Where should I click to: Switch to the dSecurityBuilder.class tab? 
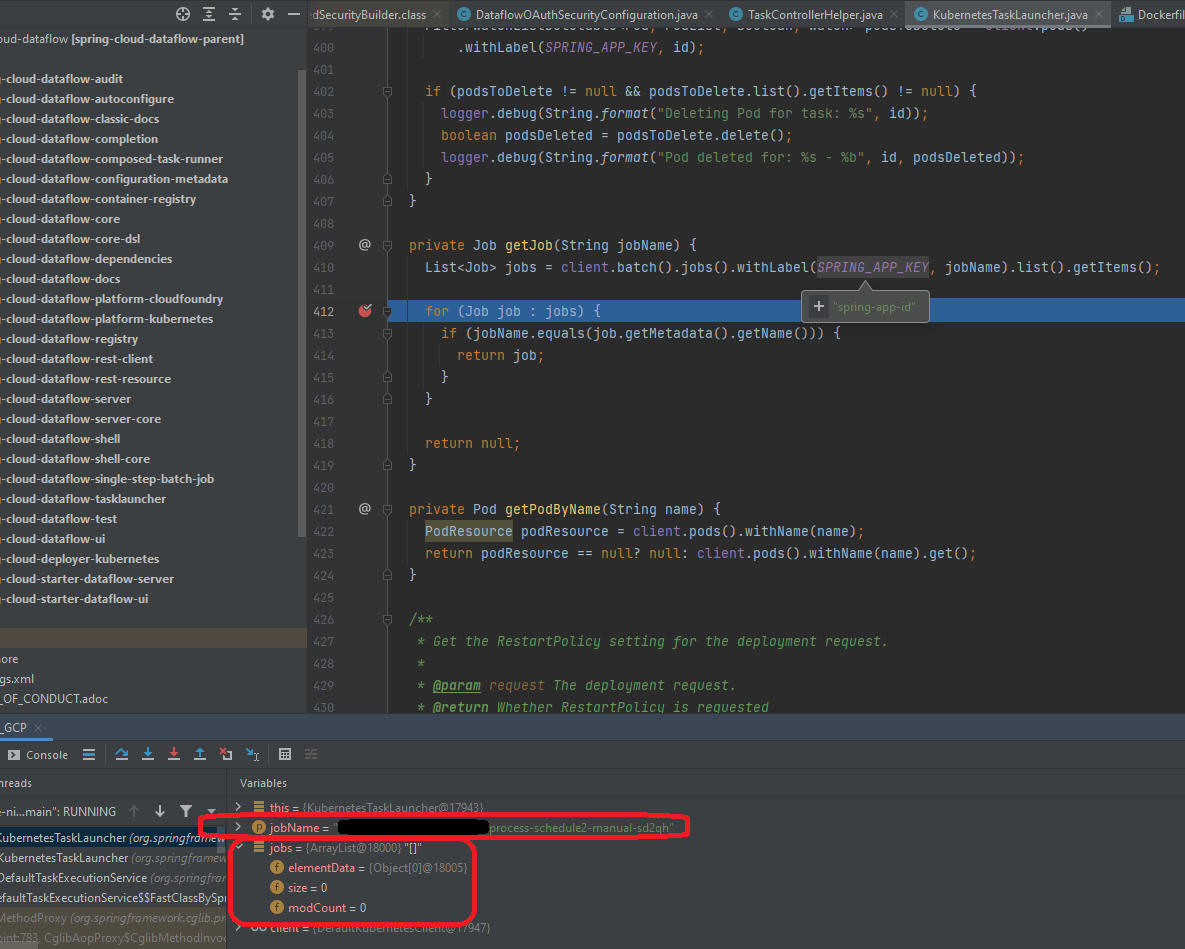click(x=369, y=14)
